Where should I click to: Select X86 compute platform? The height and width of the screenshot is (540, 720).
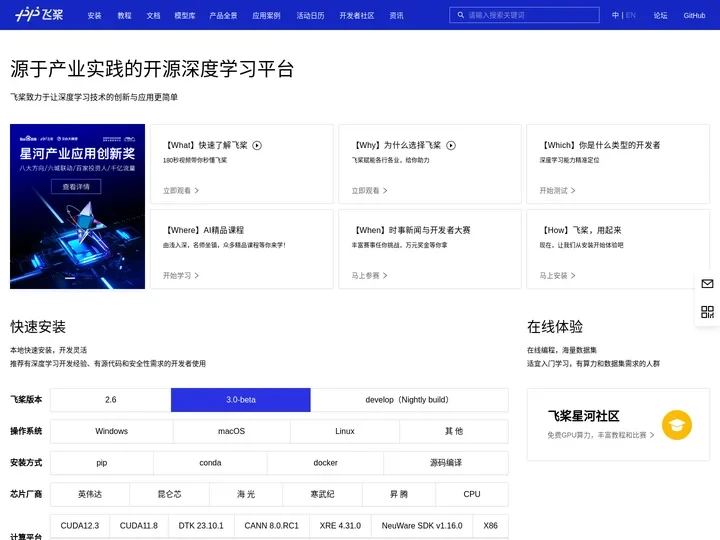(490, 526)
